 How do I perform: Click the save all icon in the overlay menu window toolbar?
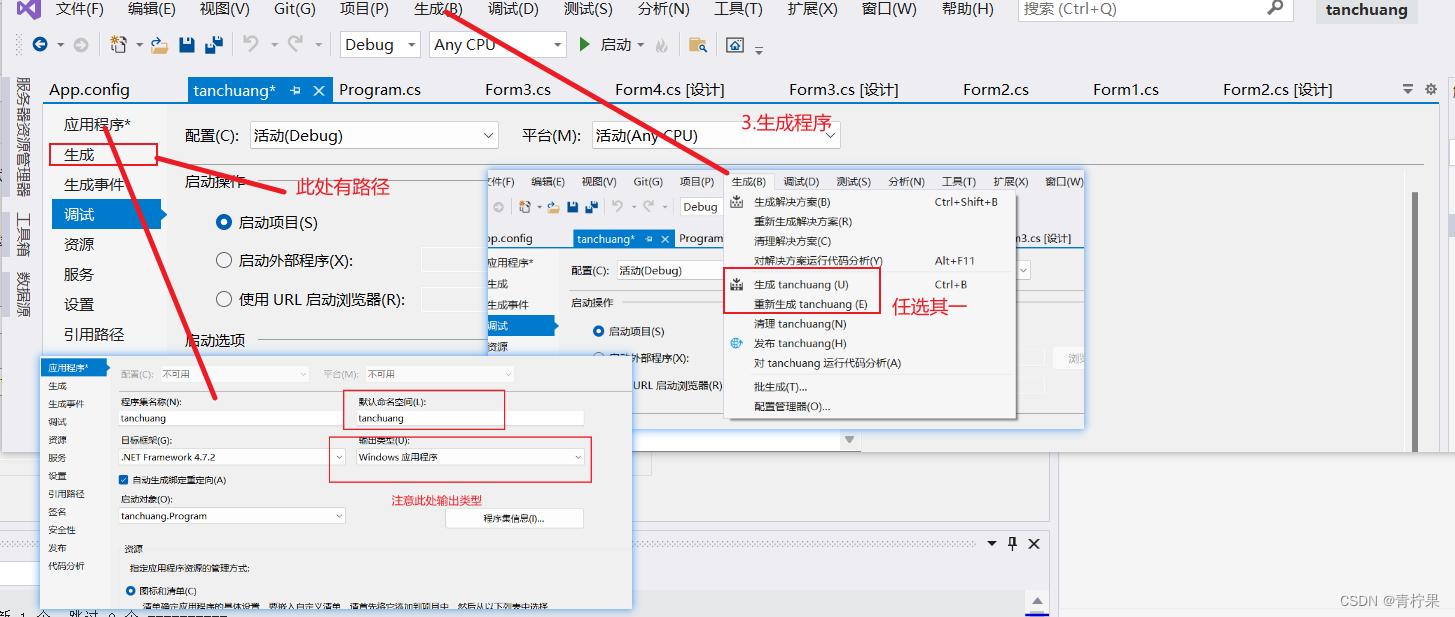[x=590, y=207]
